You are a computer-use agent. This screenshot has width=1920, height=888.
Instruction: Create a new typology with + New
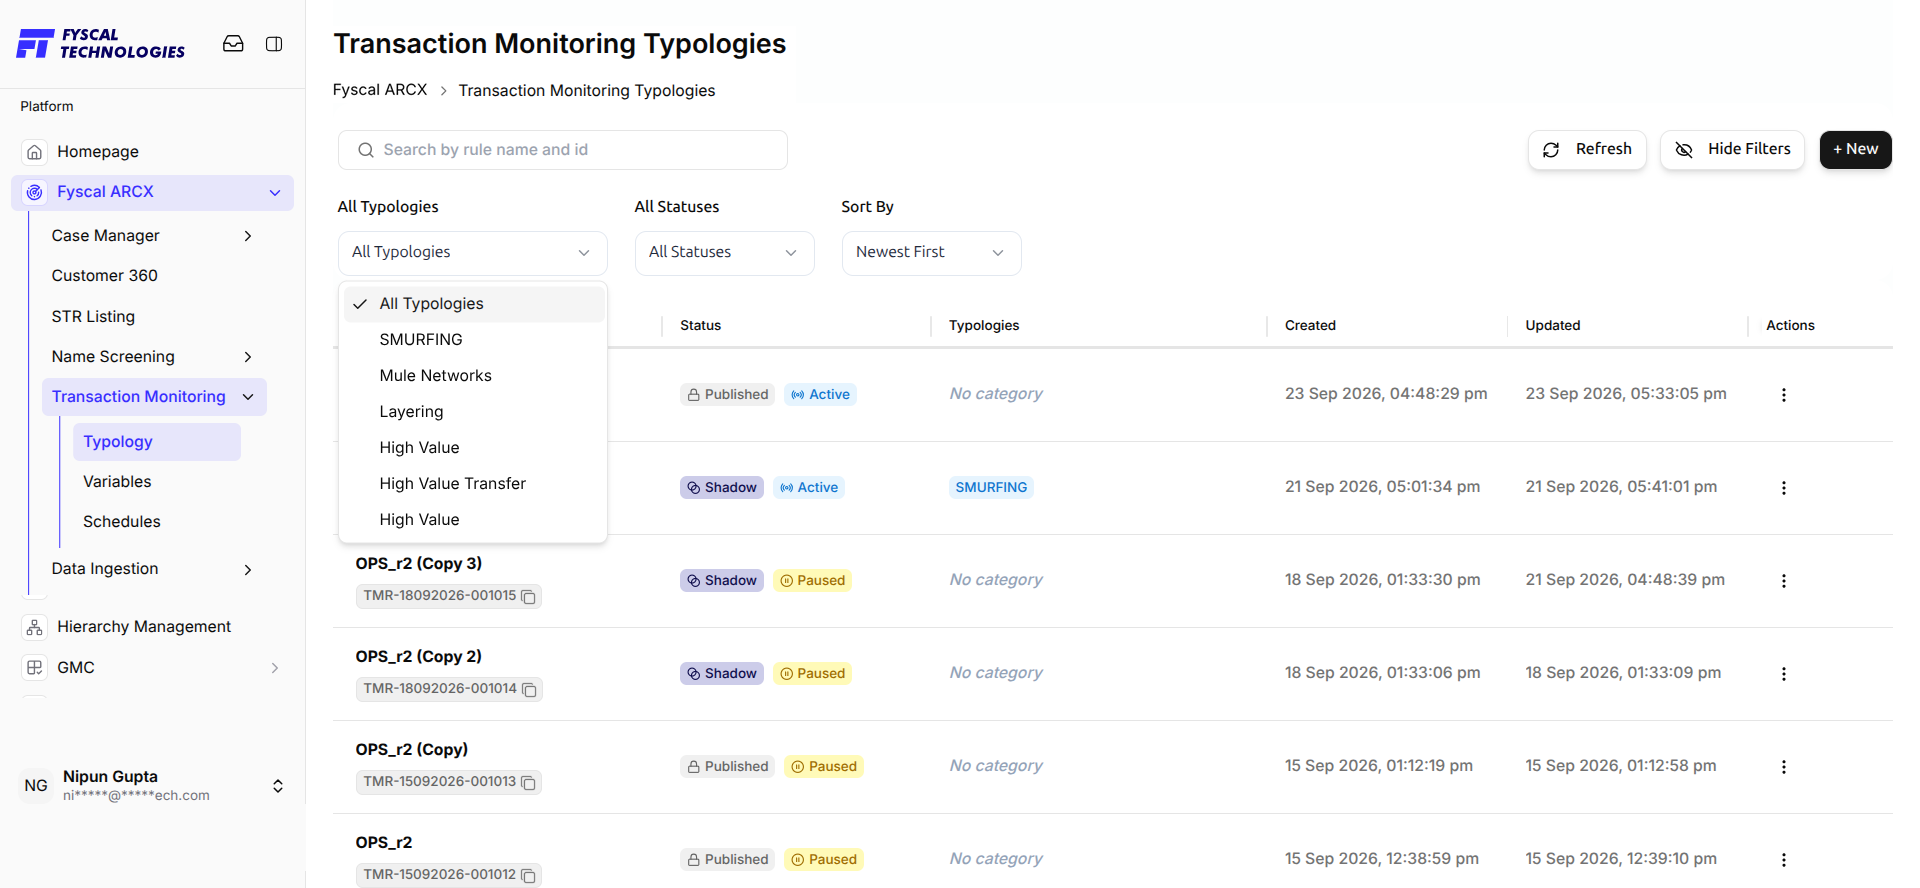(1856, 150)
